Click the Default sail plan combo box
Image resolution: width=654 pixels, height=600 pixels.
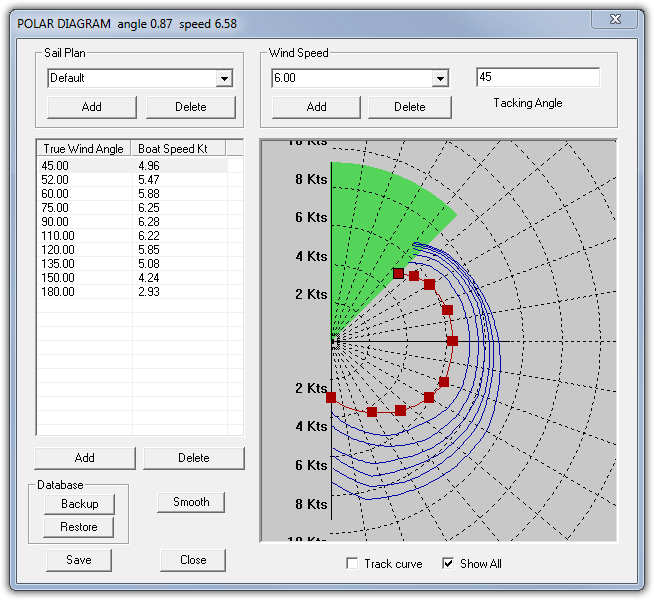[140, 78]
